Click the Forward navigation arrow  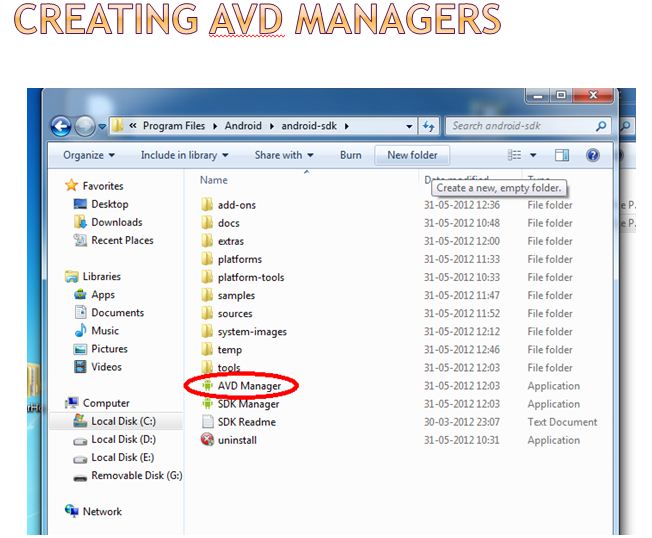(85, 126)
